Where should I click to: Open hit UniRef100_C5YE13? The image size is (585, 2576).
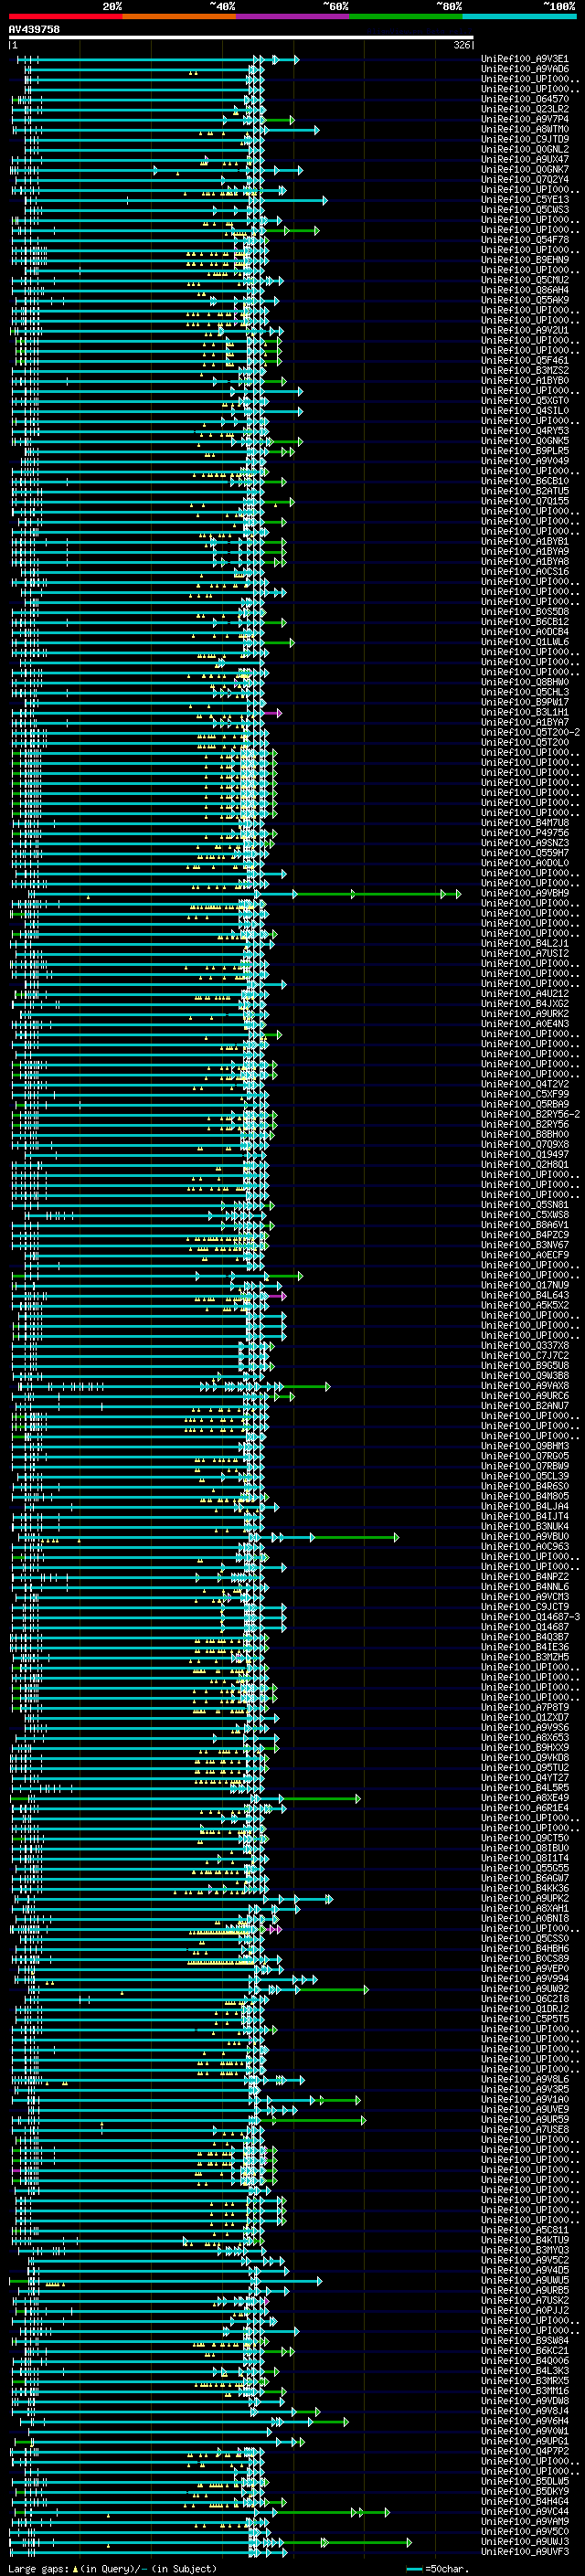(524, 199)
